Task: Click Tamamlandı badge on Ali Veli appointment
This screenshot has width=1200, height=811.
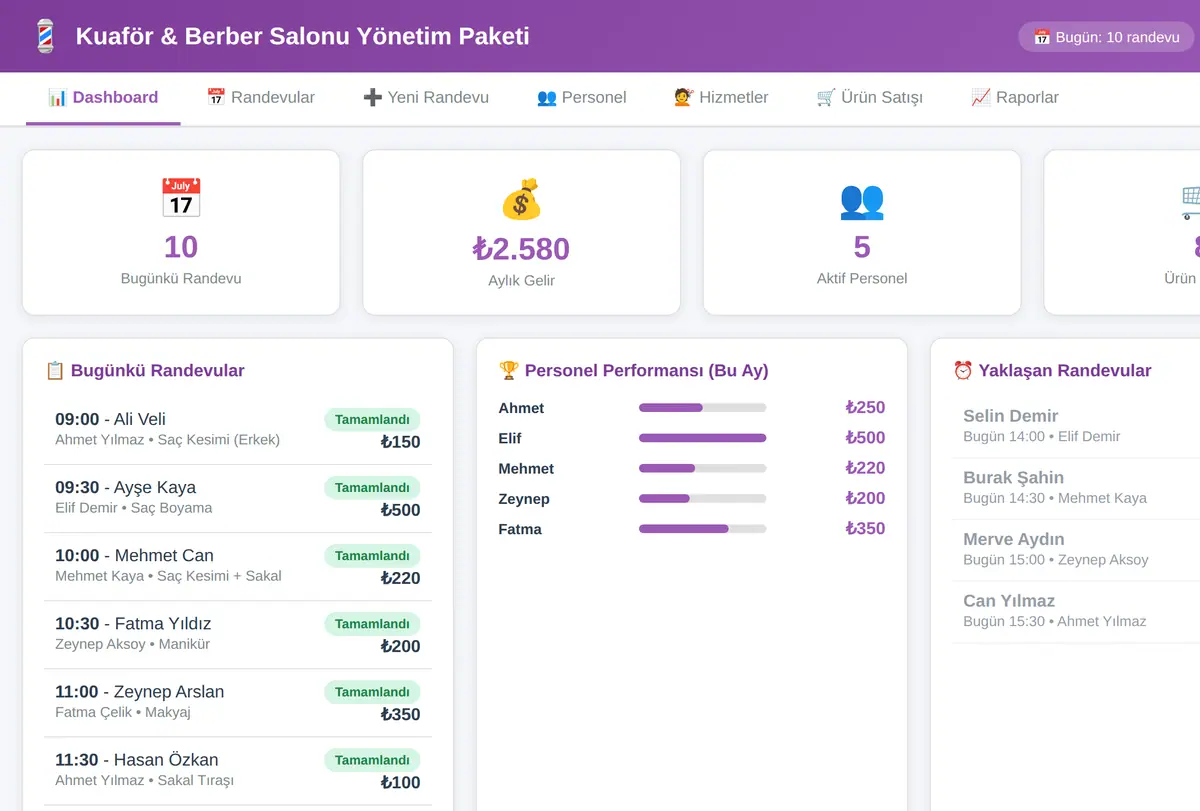Action: tap(372, 420)
